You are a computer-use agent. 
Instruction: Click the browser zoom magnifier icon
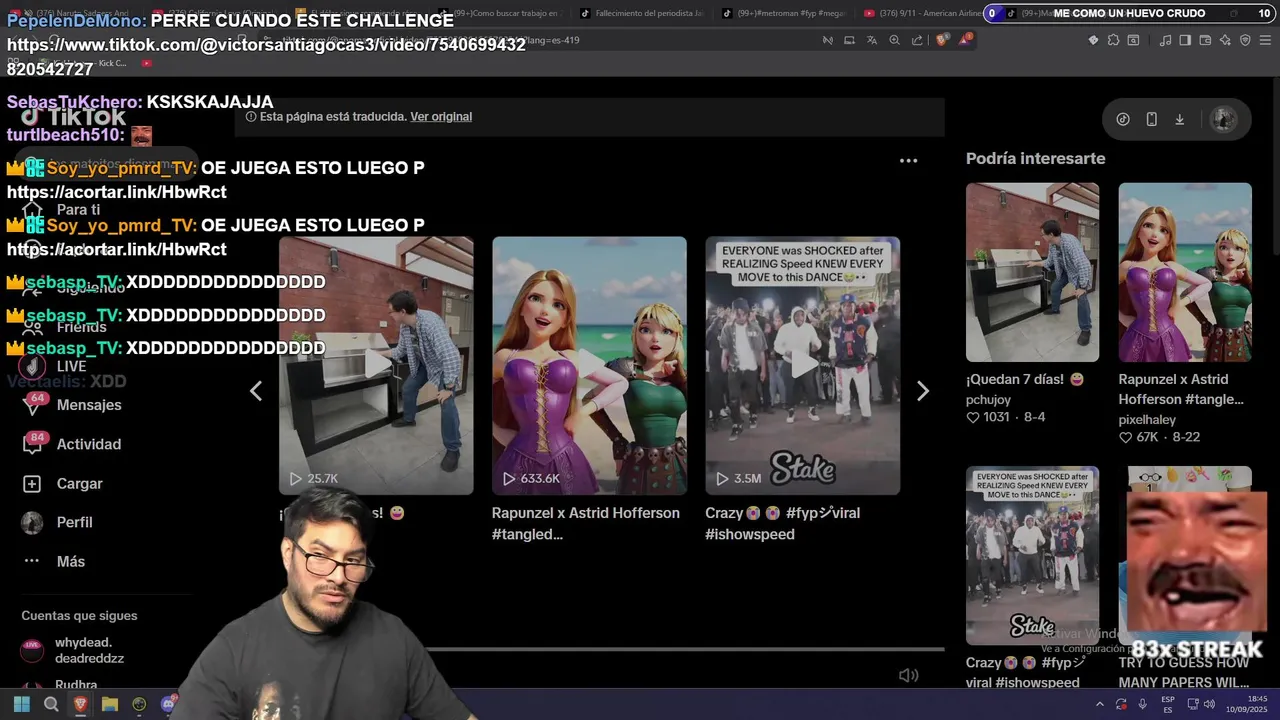coord(894,40)
